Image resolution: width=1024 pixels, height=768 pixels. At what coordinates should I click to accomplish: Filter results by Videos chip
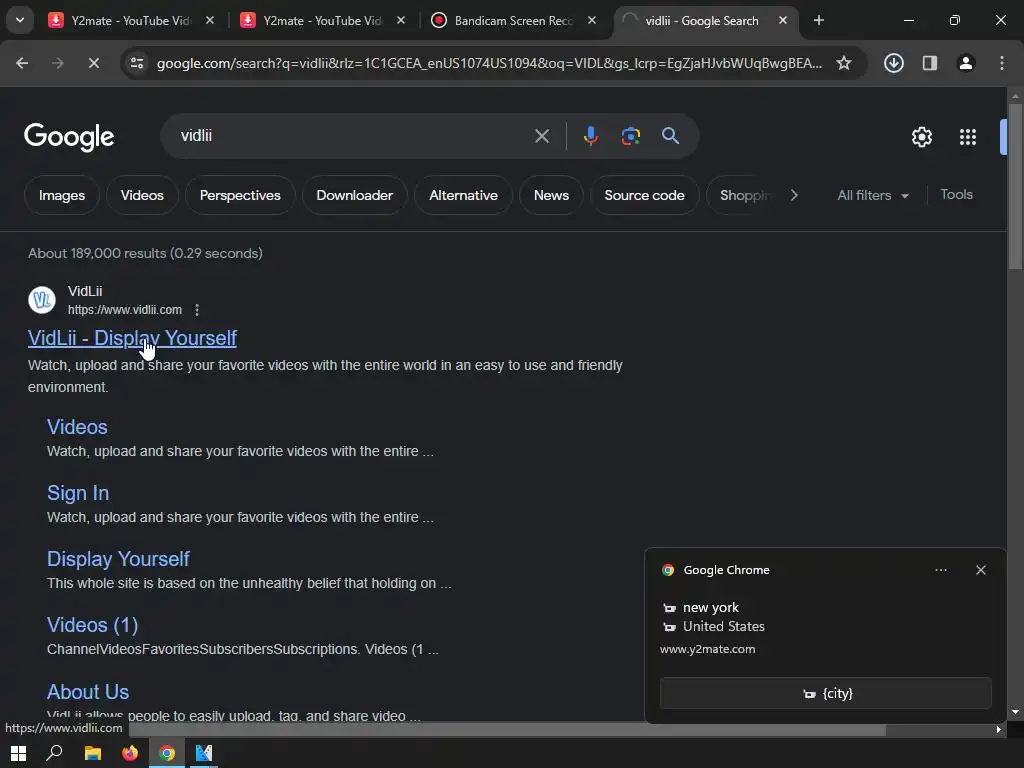click(142, 195)
